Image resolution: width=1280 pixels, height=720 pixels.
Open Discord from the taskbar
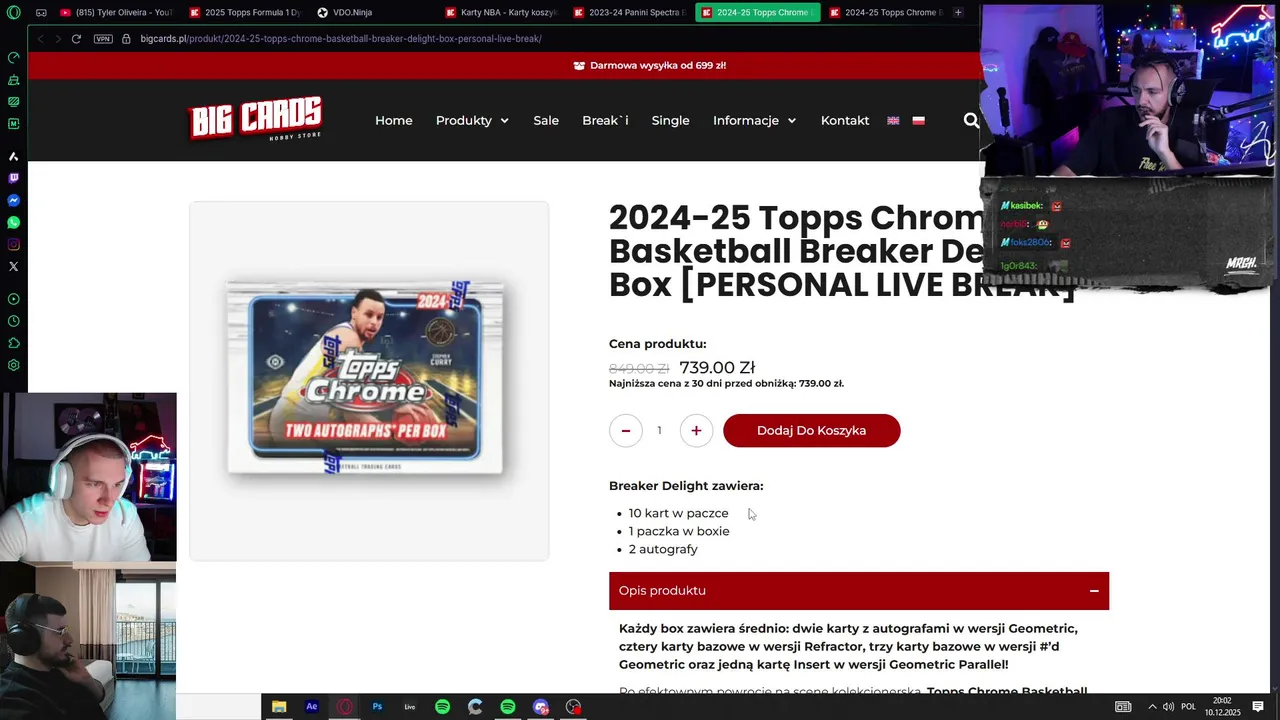pyautogui.click(x=541, y=706)
